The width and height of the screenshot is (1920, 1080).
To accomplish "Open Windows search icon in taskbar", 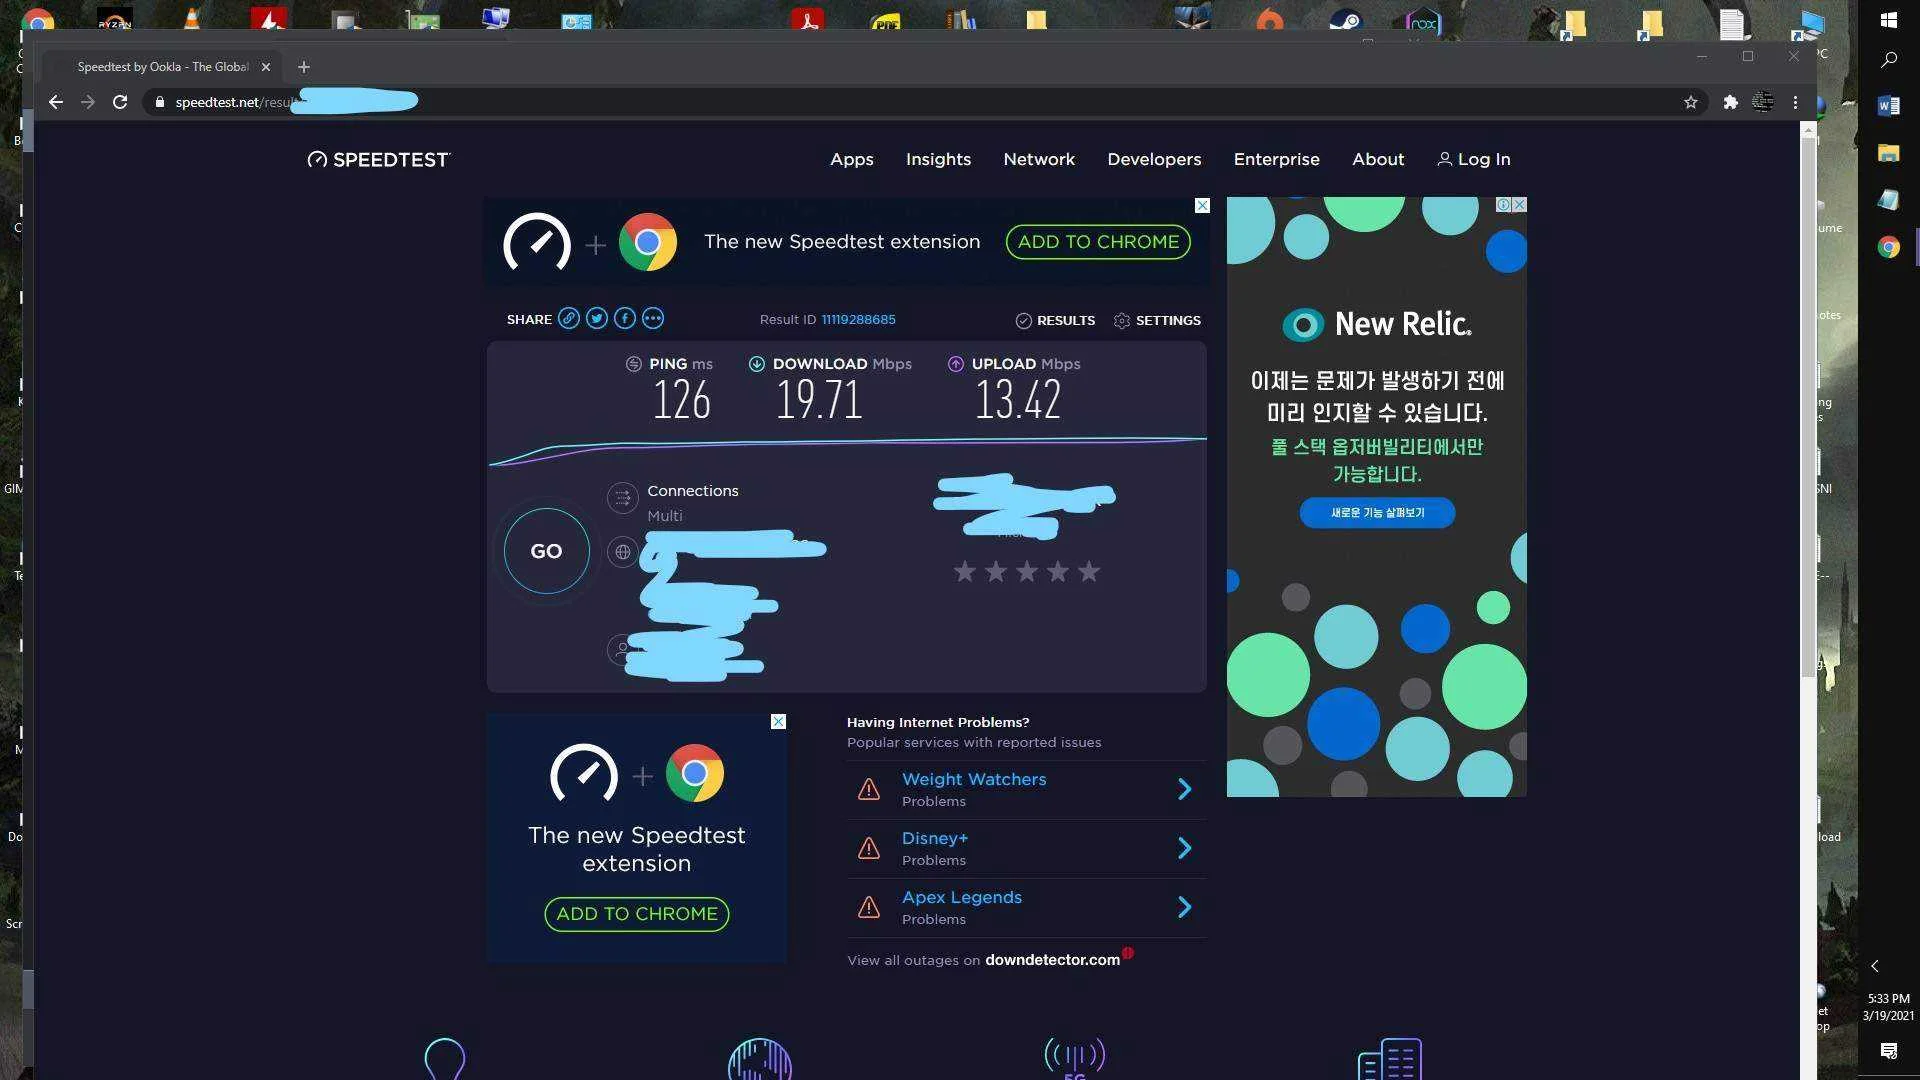I will click(x=1889, y=60).
